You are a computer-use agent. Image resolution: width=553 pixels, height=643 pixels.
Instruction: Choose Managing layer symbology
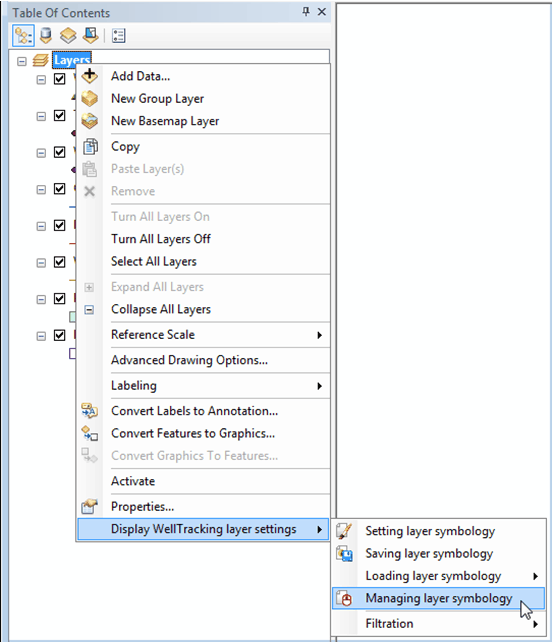(438, 598)
